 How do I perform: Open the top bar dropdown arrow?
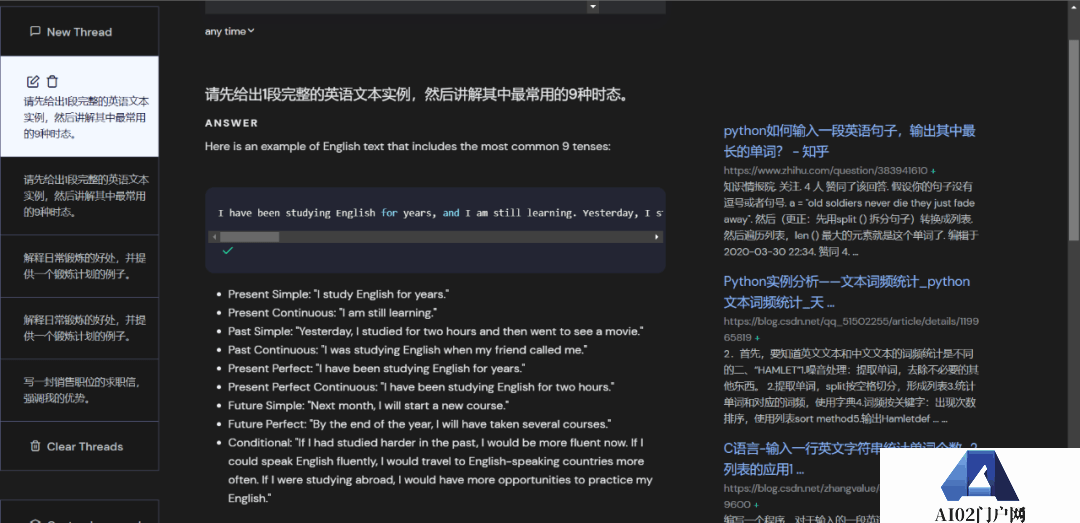click(x=593, y=6)
